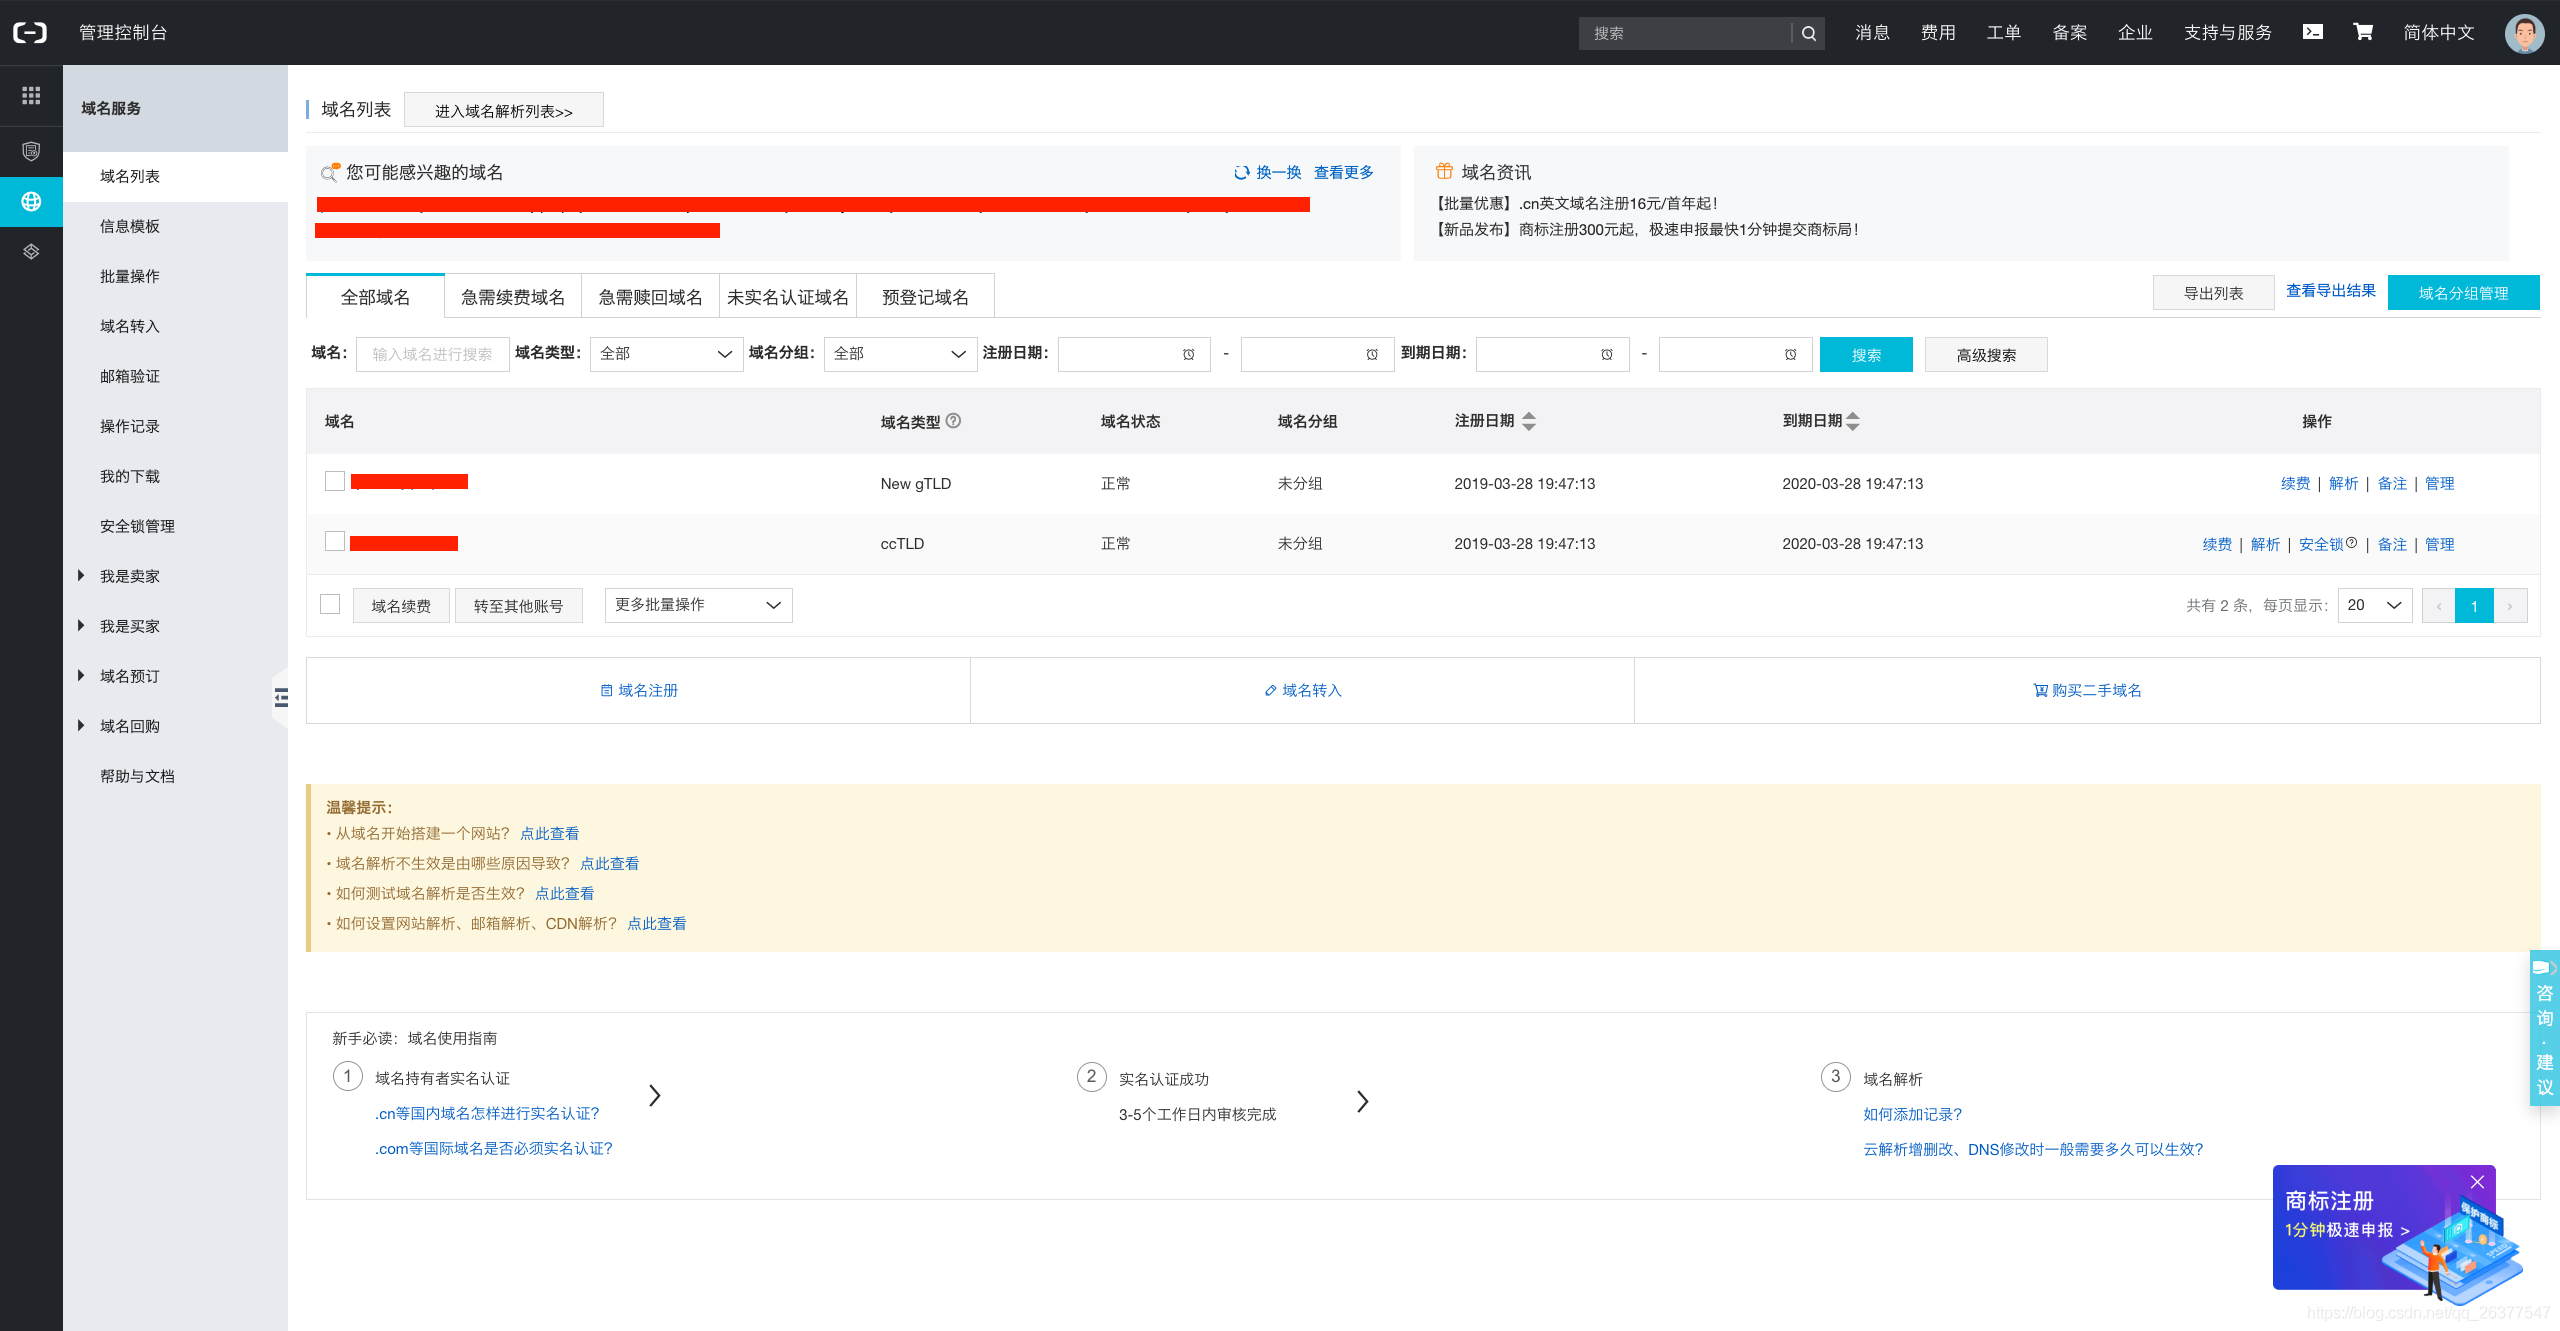Click the shield icon in left rail
This screenshot has height=1331, width=2560.
coord(31,151)
